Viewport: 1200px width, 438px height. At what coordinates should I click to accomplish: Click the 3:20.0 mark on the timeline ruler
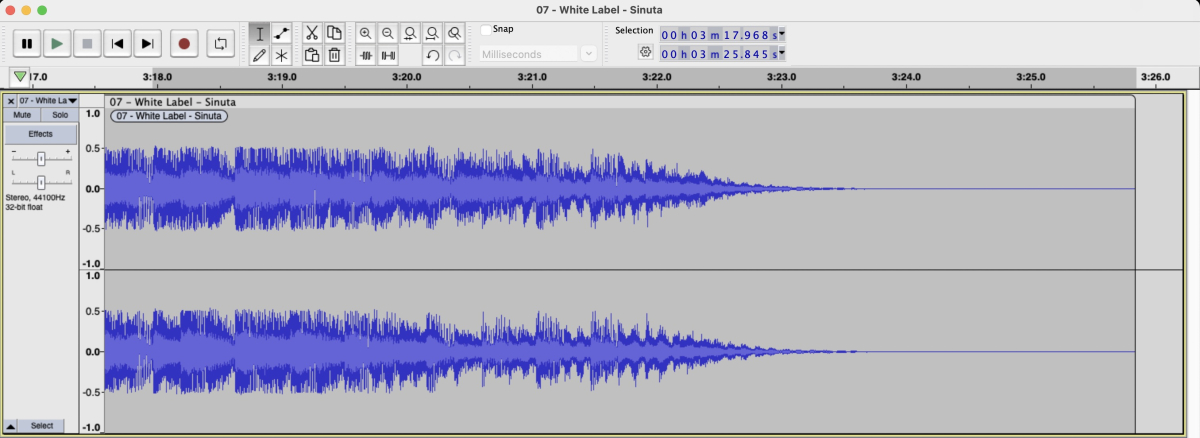[406, 76]
